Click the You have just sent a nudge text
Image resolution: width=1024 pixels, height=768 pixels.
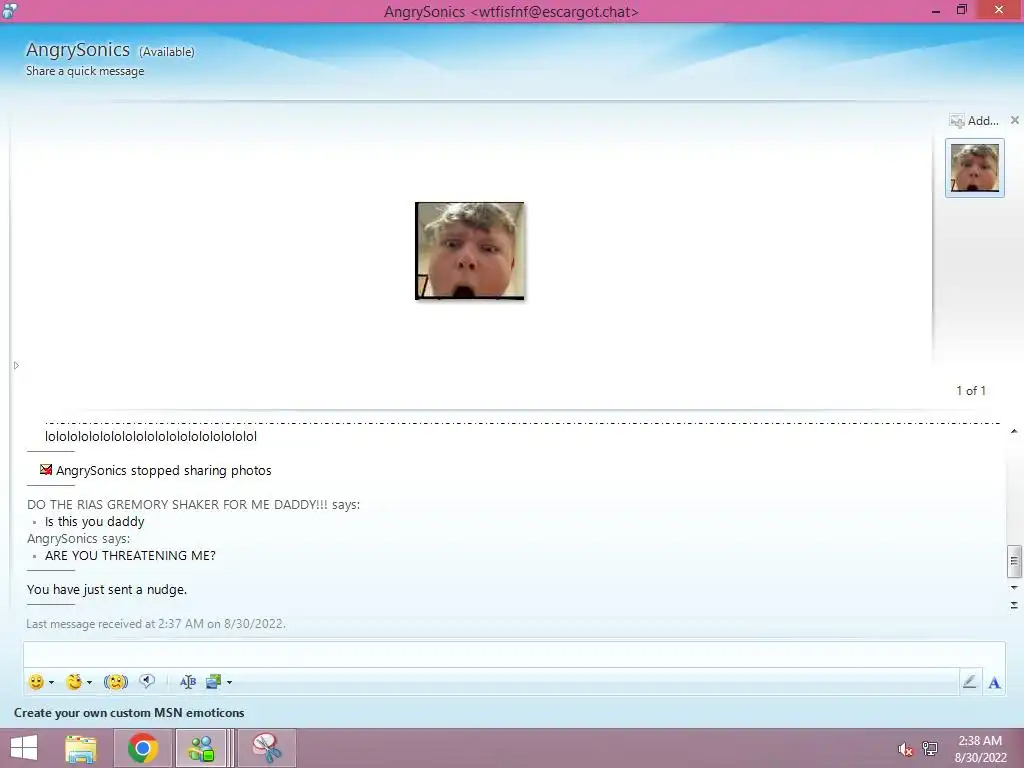tap(107, 590)
